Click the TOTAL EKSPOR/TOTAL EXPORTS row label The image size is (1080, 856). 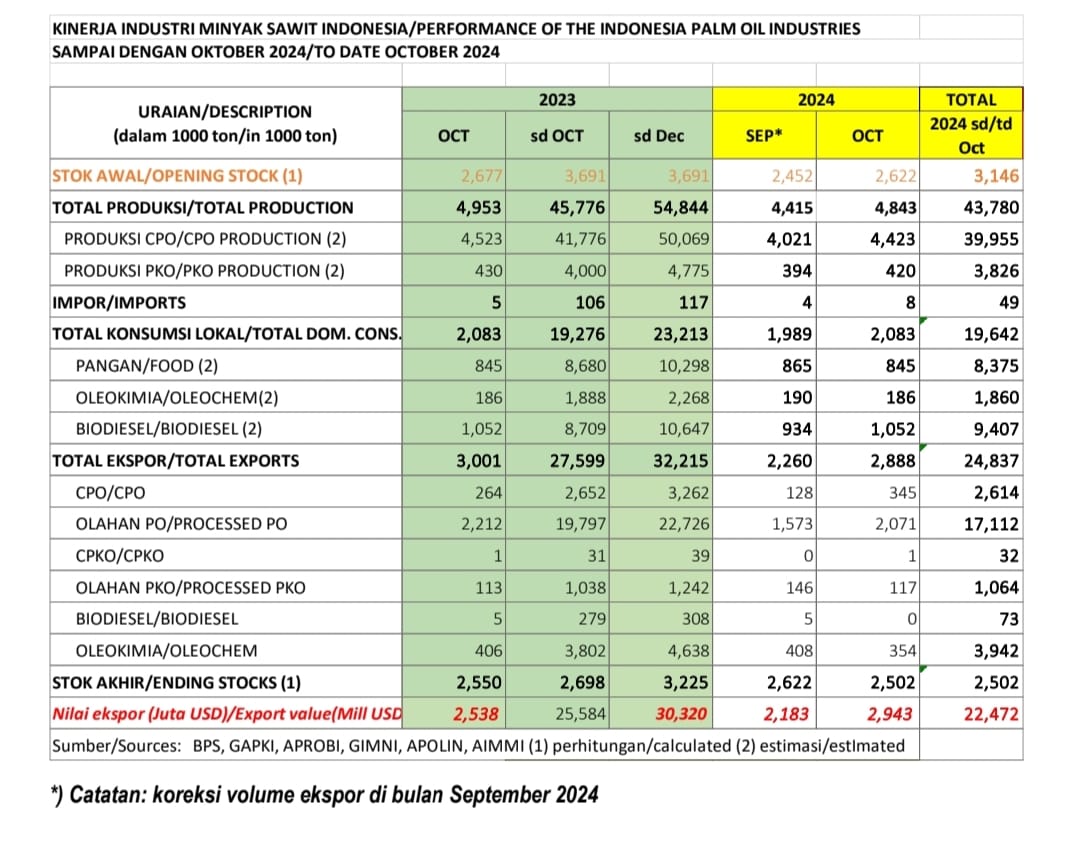click(x=176, y=461)
